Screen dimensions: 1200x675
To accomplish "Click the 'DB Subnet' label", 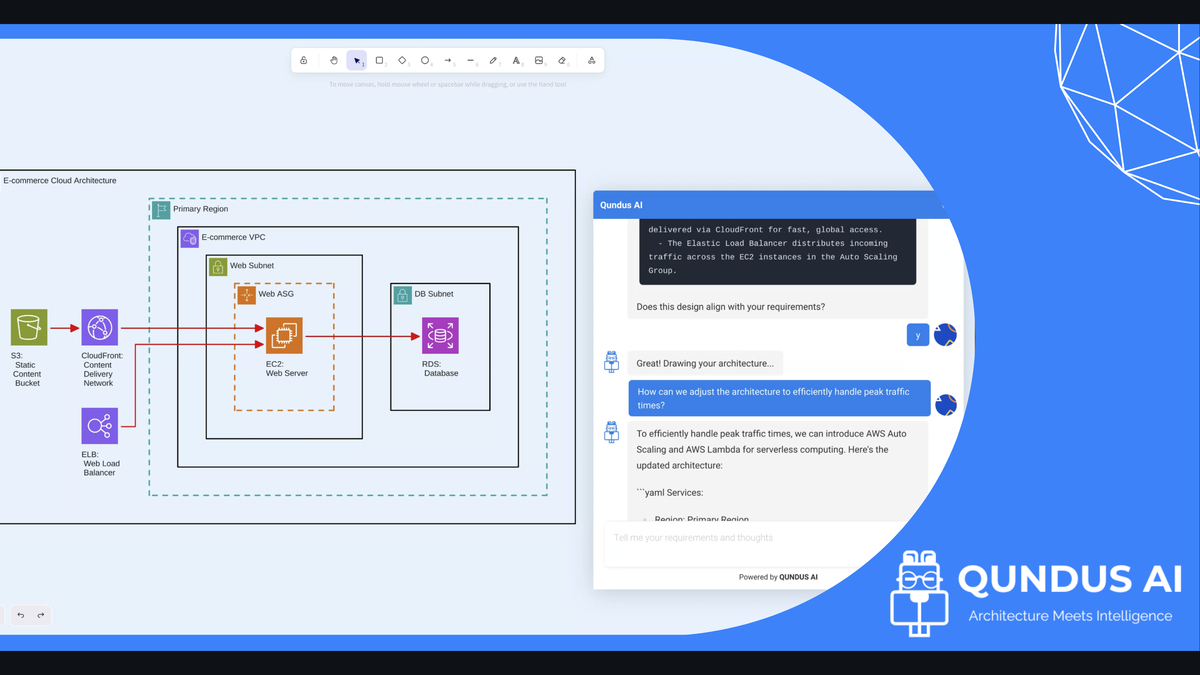I will [x=434, y=294].
